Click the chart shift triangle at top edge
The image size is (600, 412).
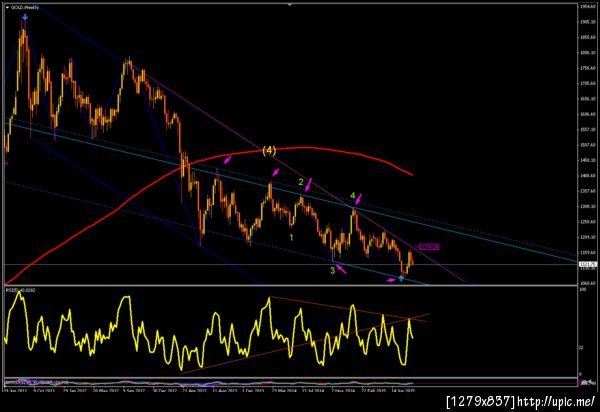290,5
